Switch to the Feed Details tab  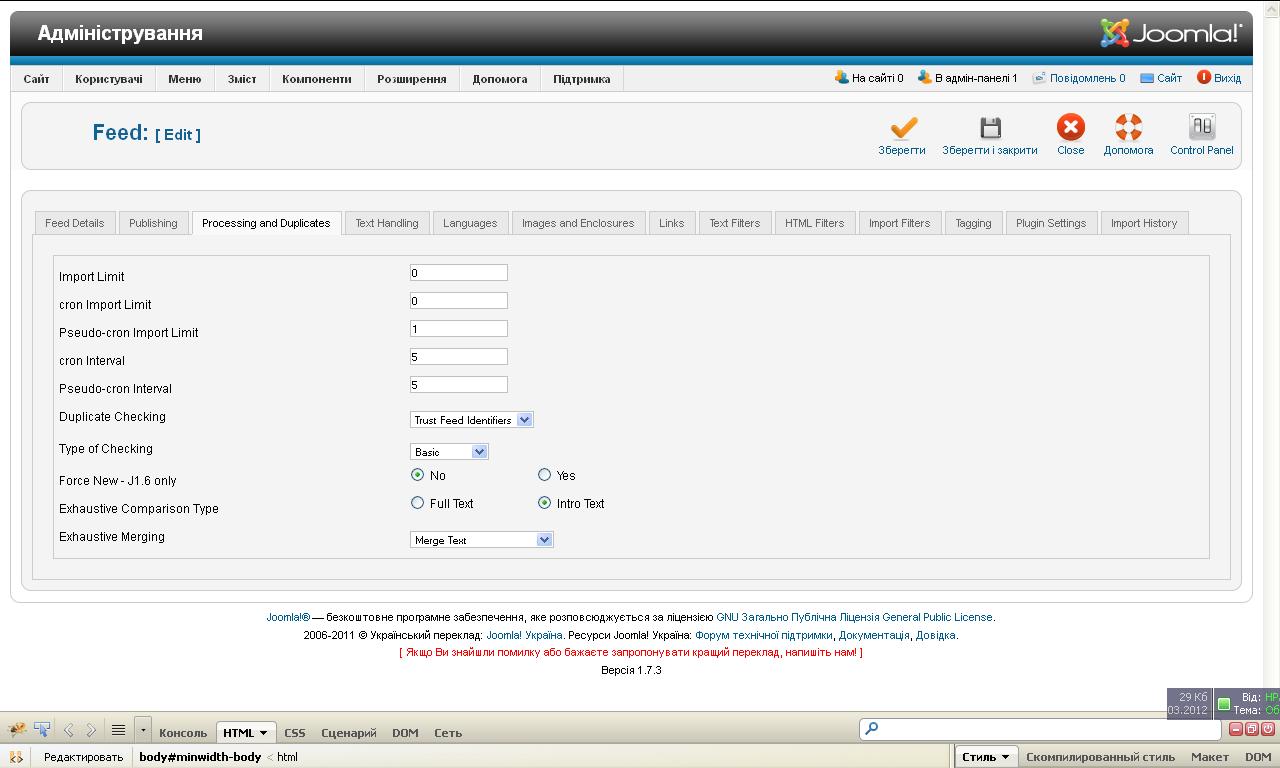point(75,223)
